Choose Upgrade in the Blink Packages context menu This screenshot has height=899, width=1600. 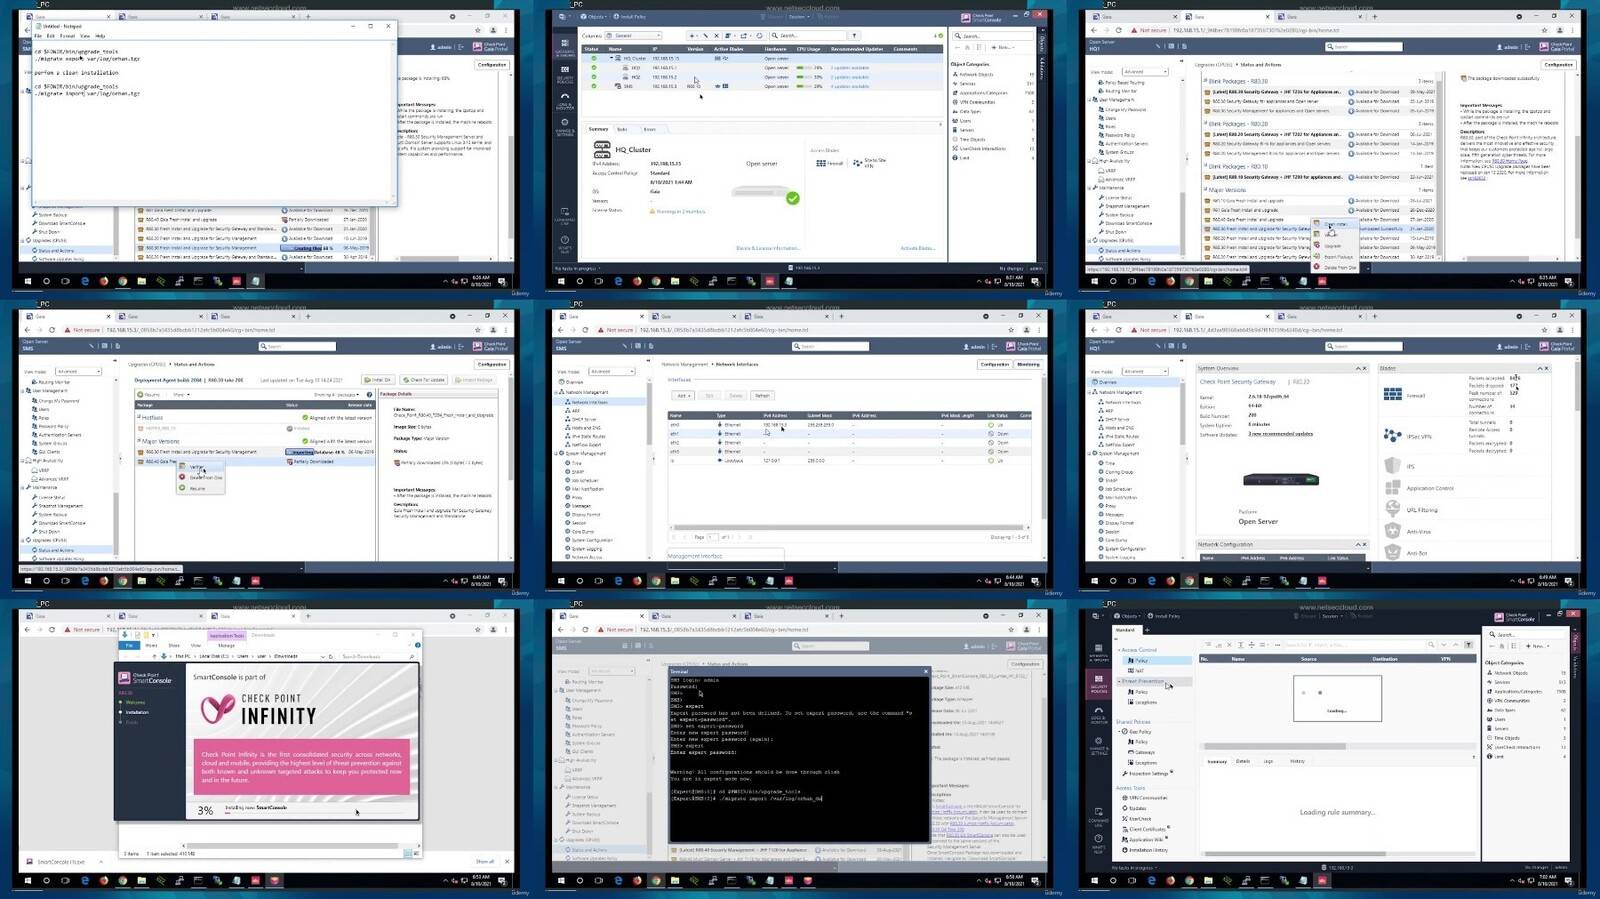[x=1333, y=246]
